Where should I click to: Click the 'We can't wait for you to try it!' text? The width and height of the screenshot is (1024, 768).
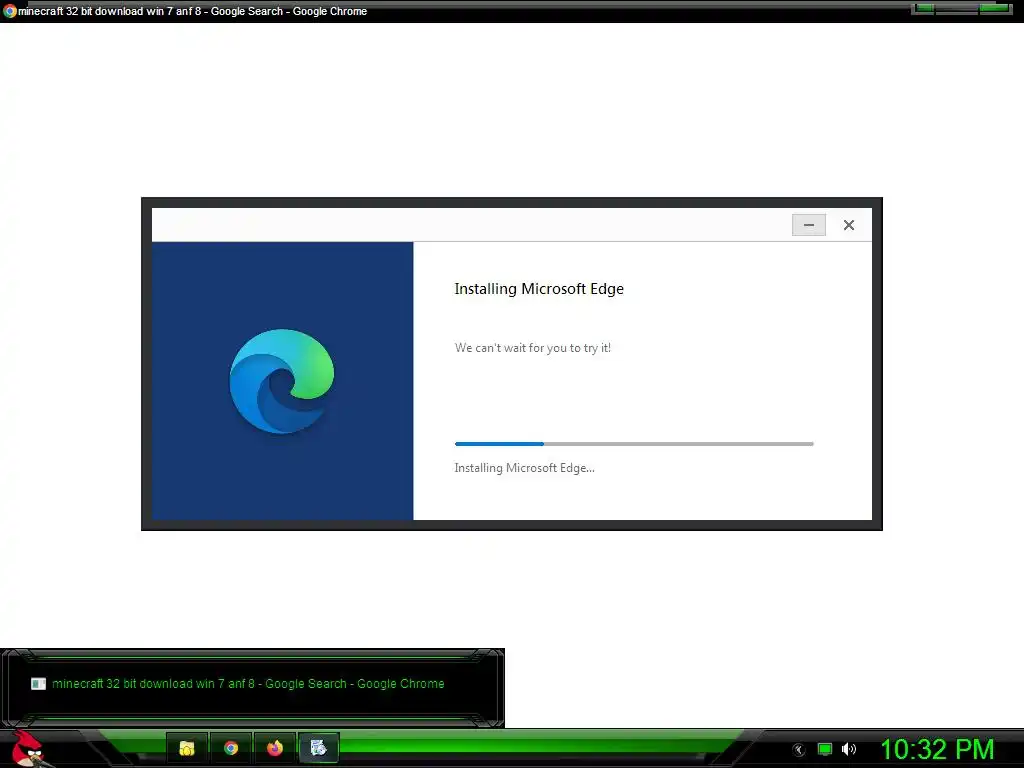532,348
